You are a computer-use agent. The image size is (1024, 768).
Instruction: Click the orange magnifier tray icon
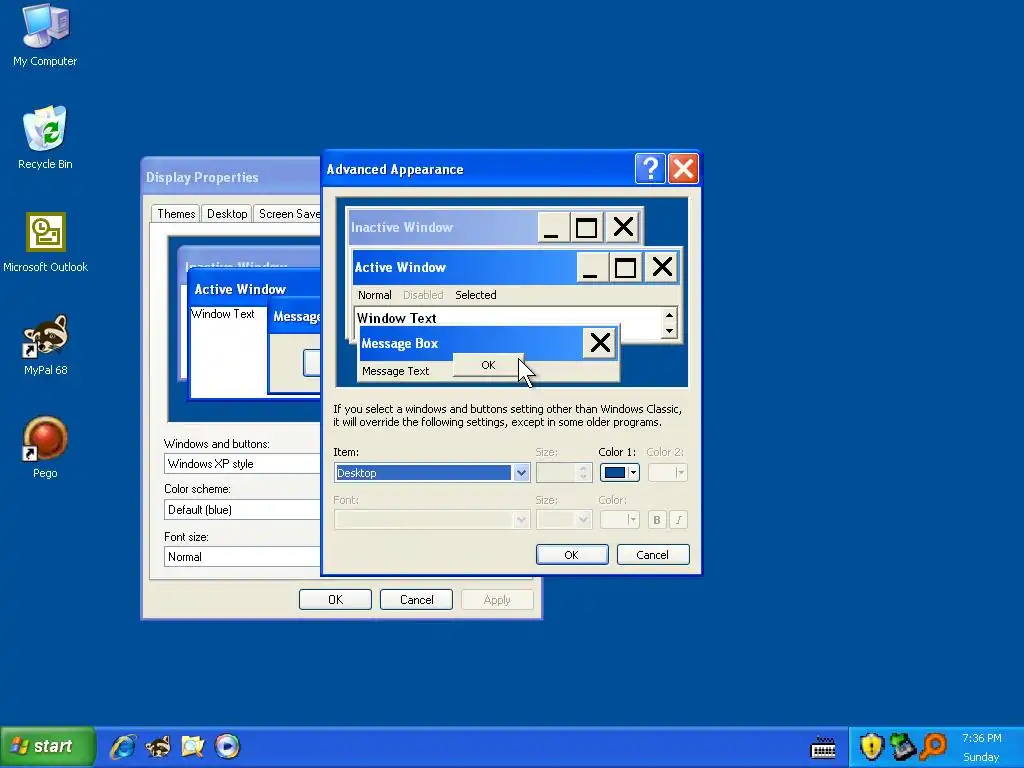pos(934,747)
